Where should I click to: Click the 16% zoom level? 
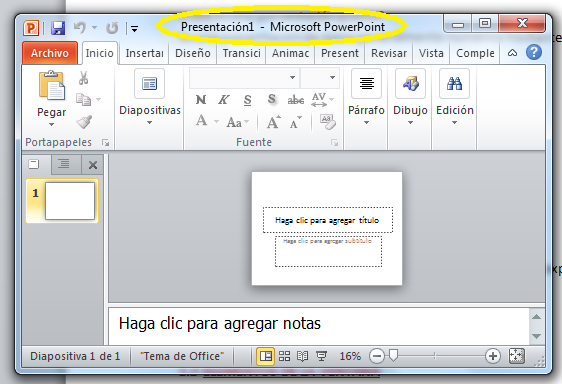pos(350,356)
